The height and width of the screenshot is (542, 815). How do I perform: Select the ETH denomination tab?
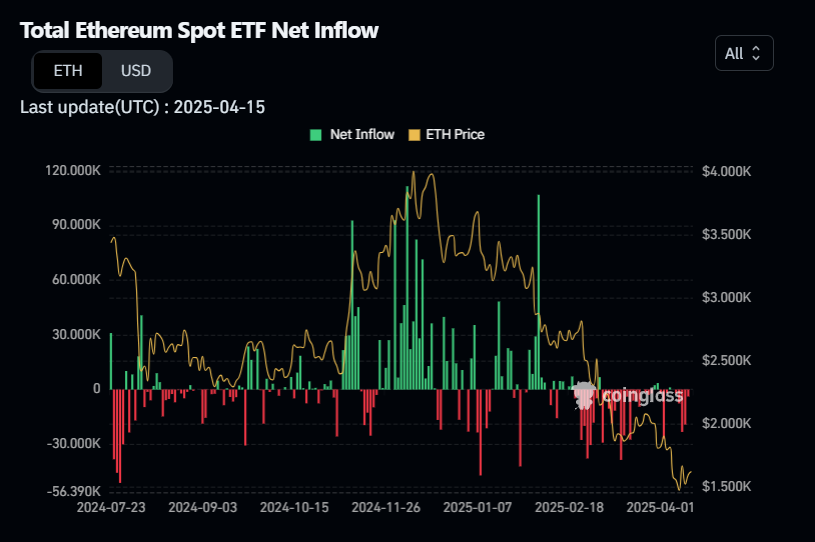(x=67, y=71)
